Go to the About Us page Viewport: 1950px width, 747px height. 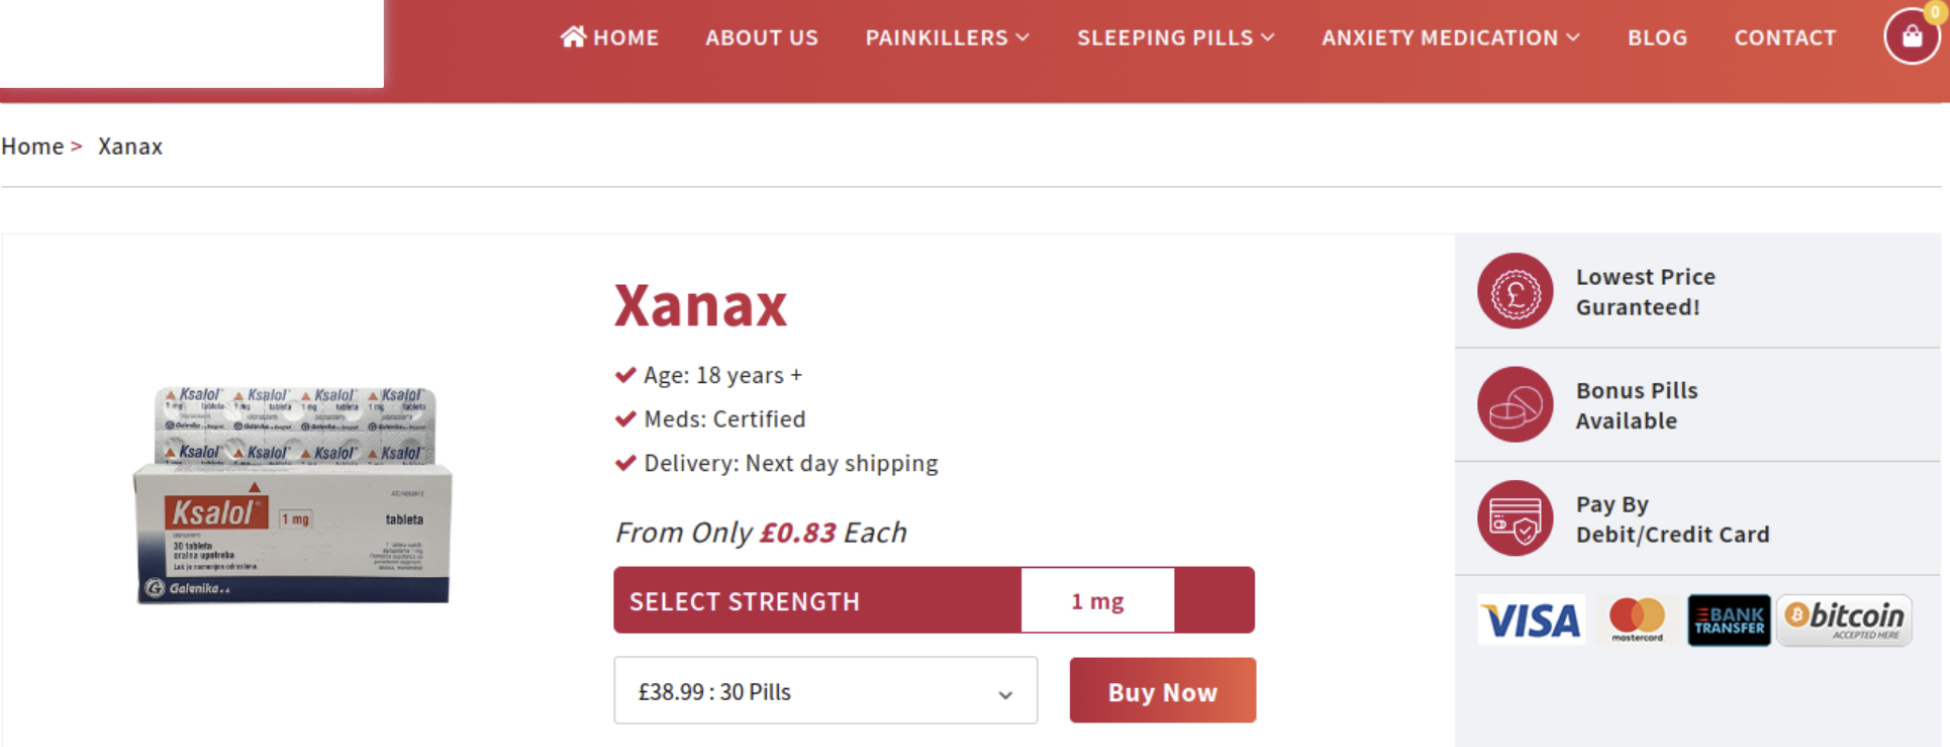point(762,38)
